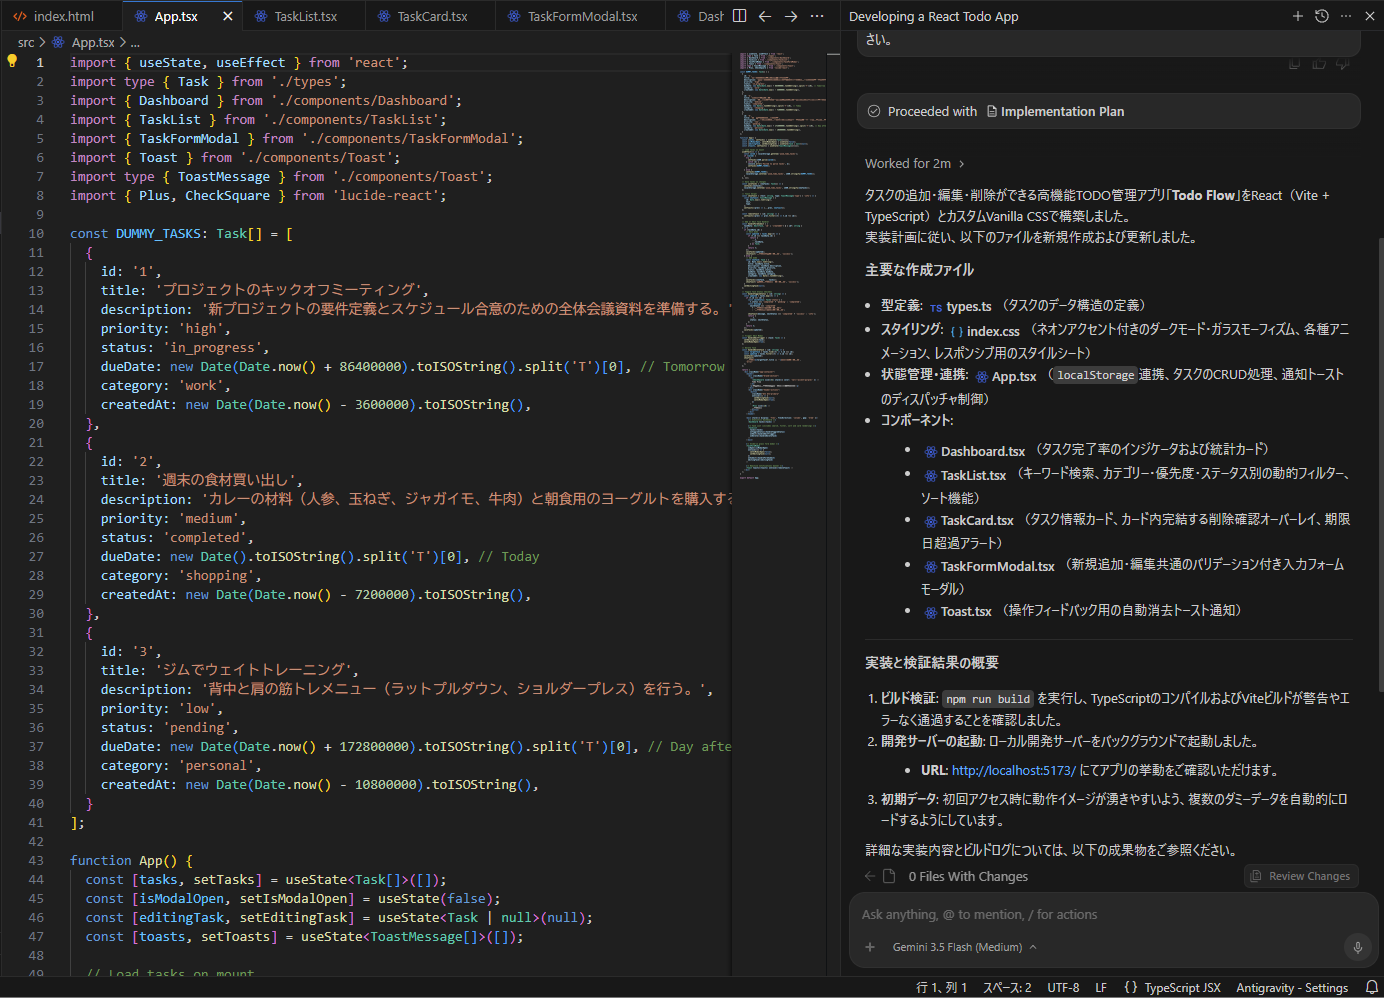
Task: Open Antigravity - Settings in the status bar
Action: coord(1292,987)
